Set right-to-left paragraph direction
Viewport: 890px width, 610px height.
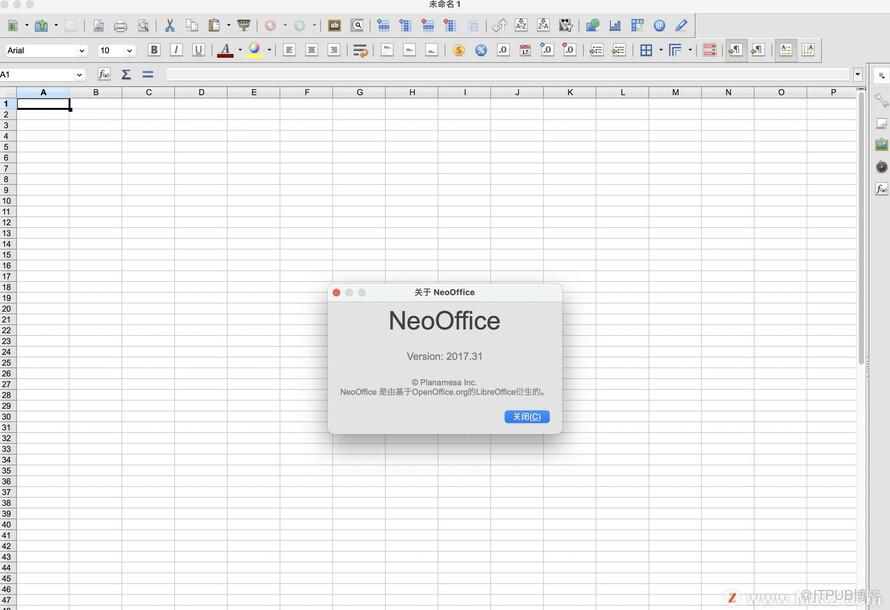758,51
